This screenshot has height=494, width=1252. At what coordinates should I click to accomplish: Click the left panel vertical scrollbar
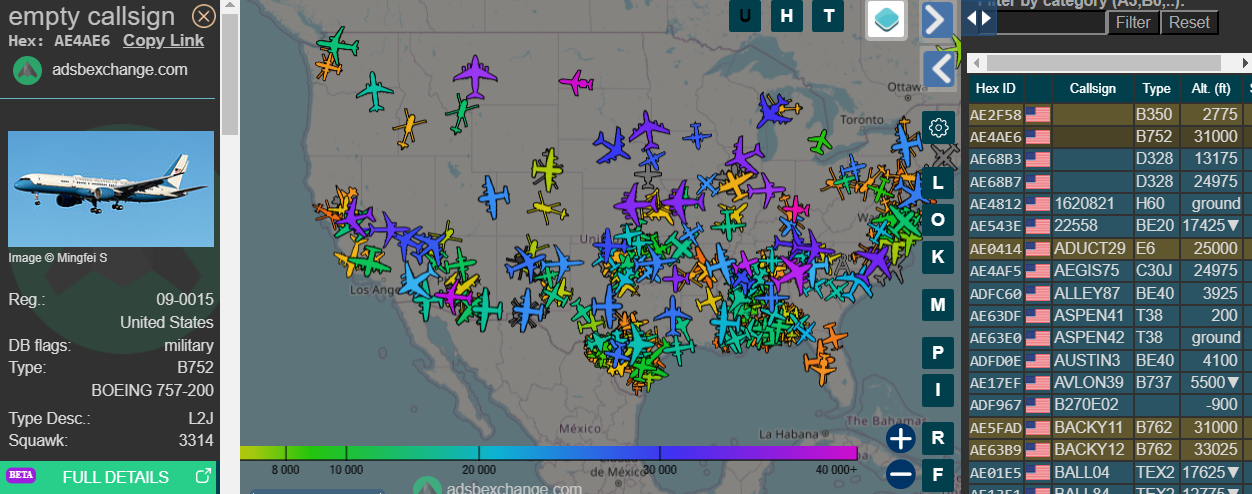pyautogui.click(x=230, y=75)
